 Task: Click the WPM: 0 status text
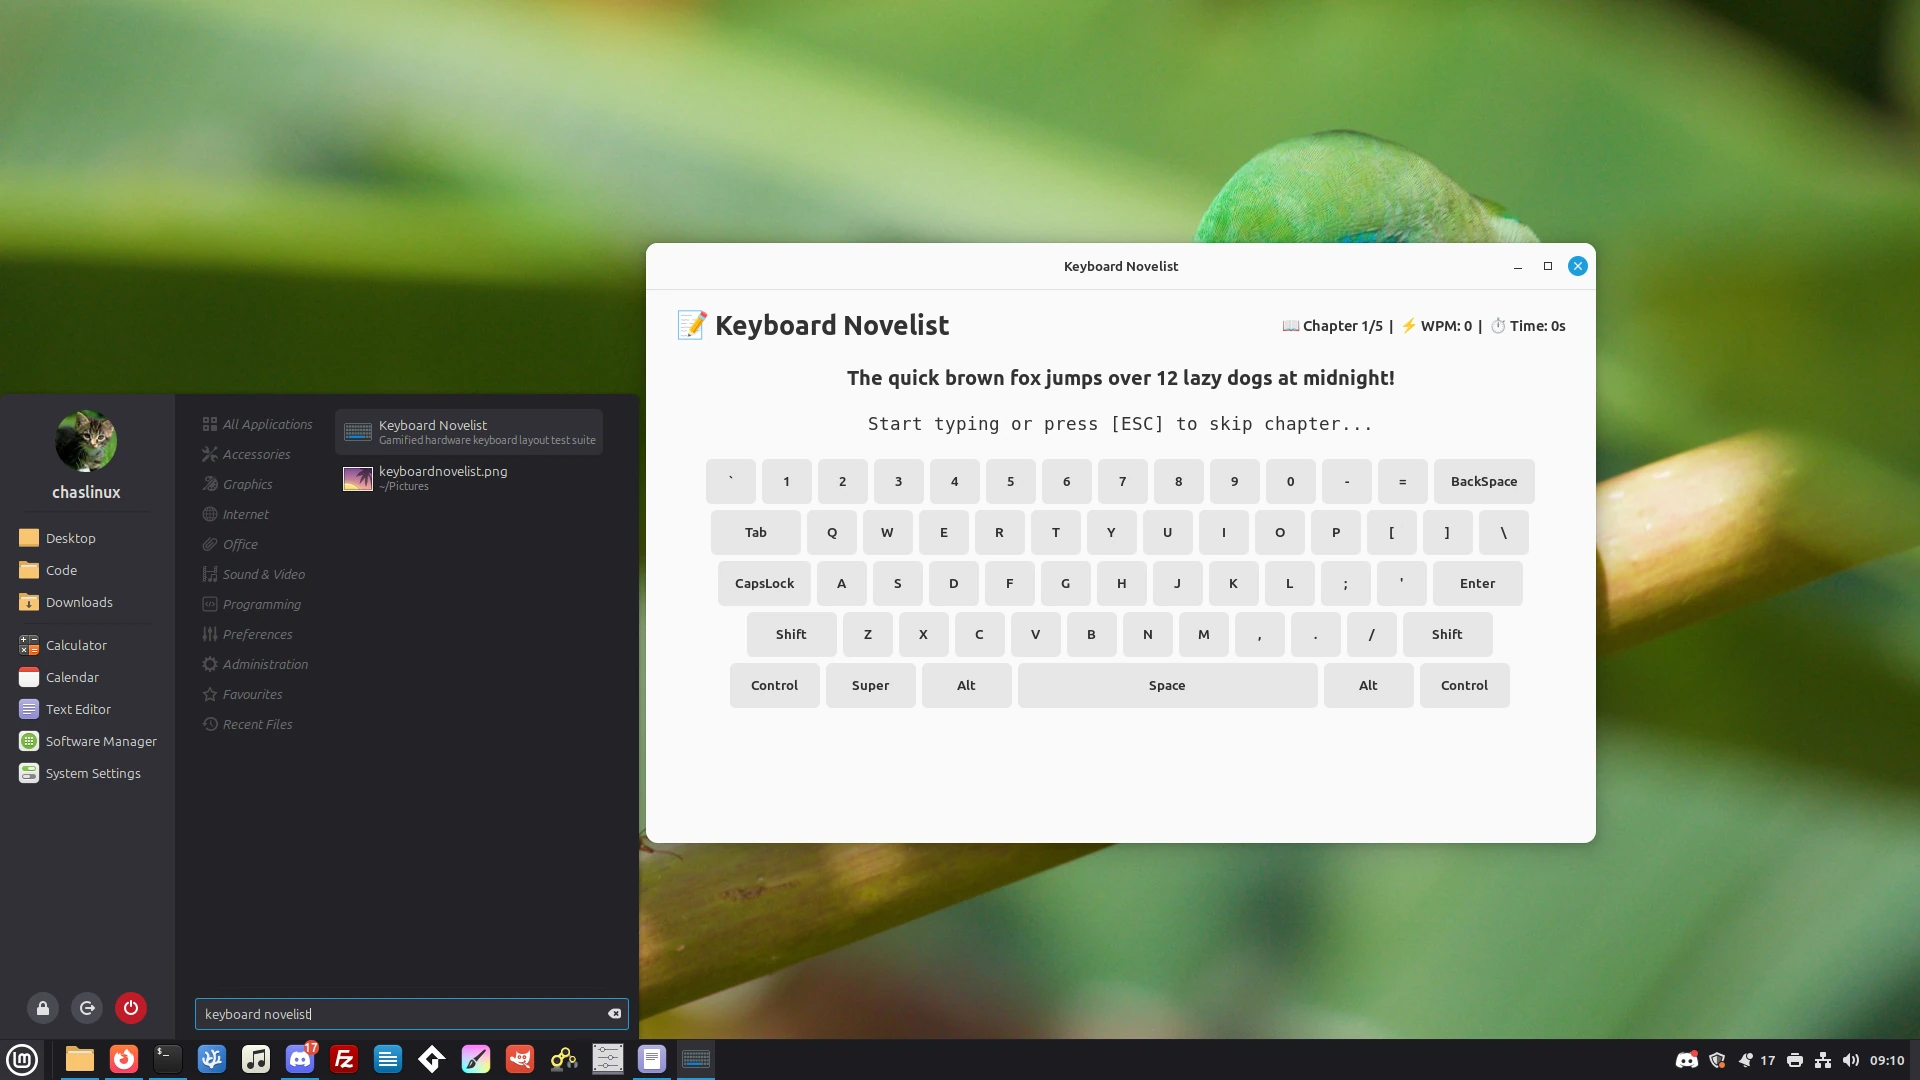(1436, 326)
